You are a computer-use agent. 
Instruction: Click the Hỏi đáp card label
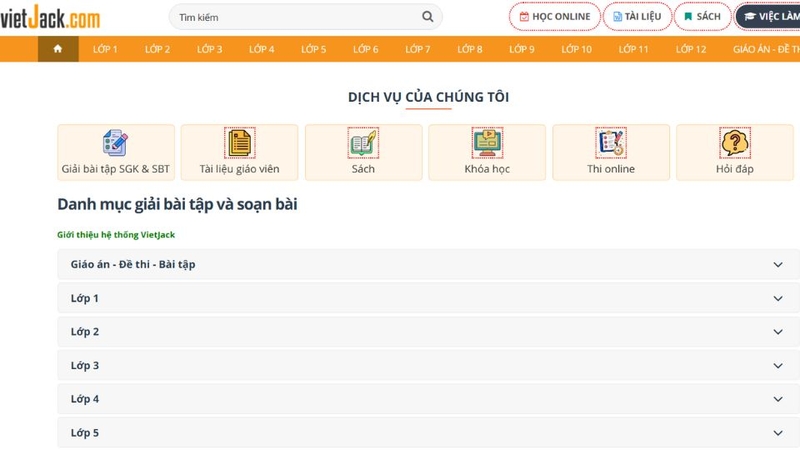(735, 169)
